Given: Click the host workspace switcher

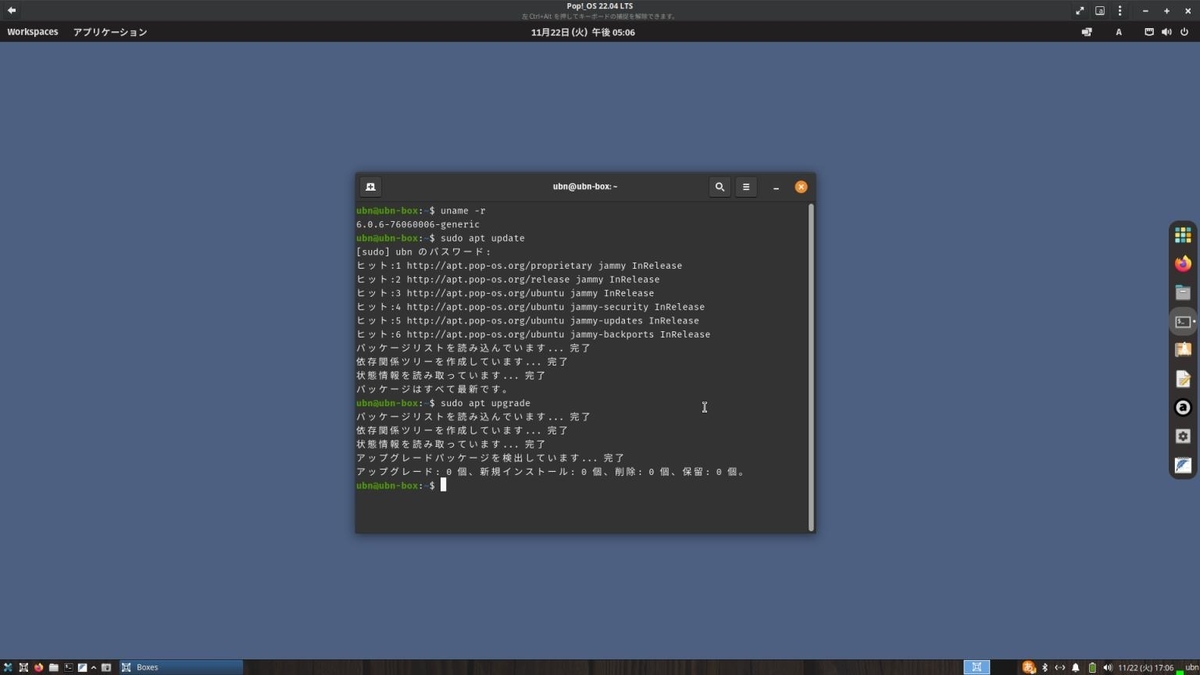Looking at the screenshot, I should click(977, 667).
